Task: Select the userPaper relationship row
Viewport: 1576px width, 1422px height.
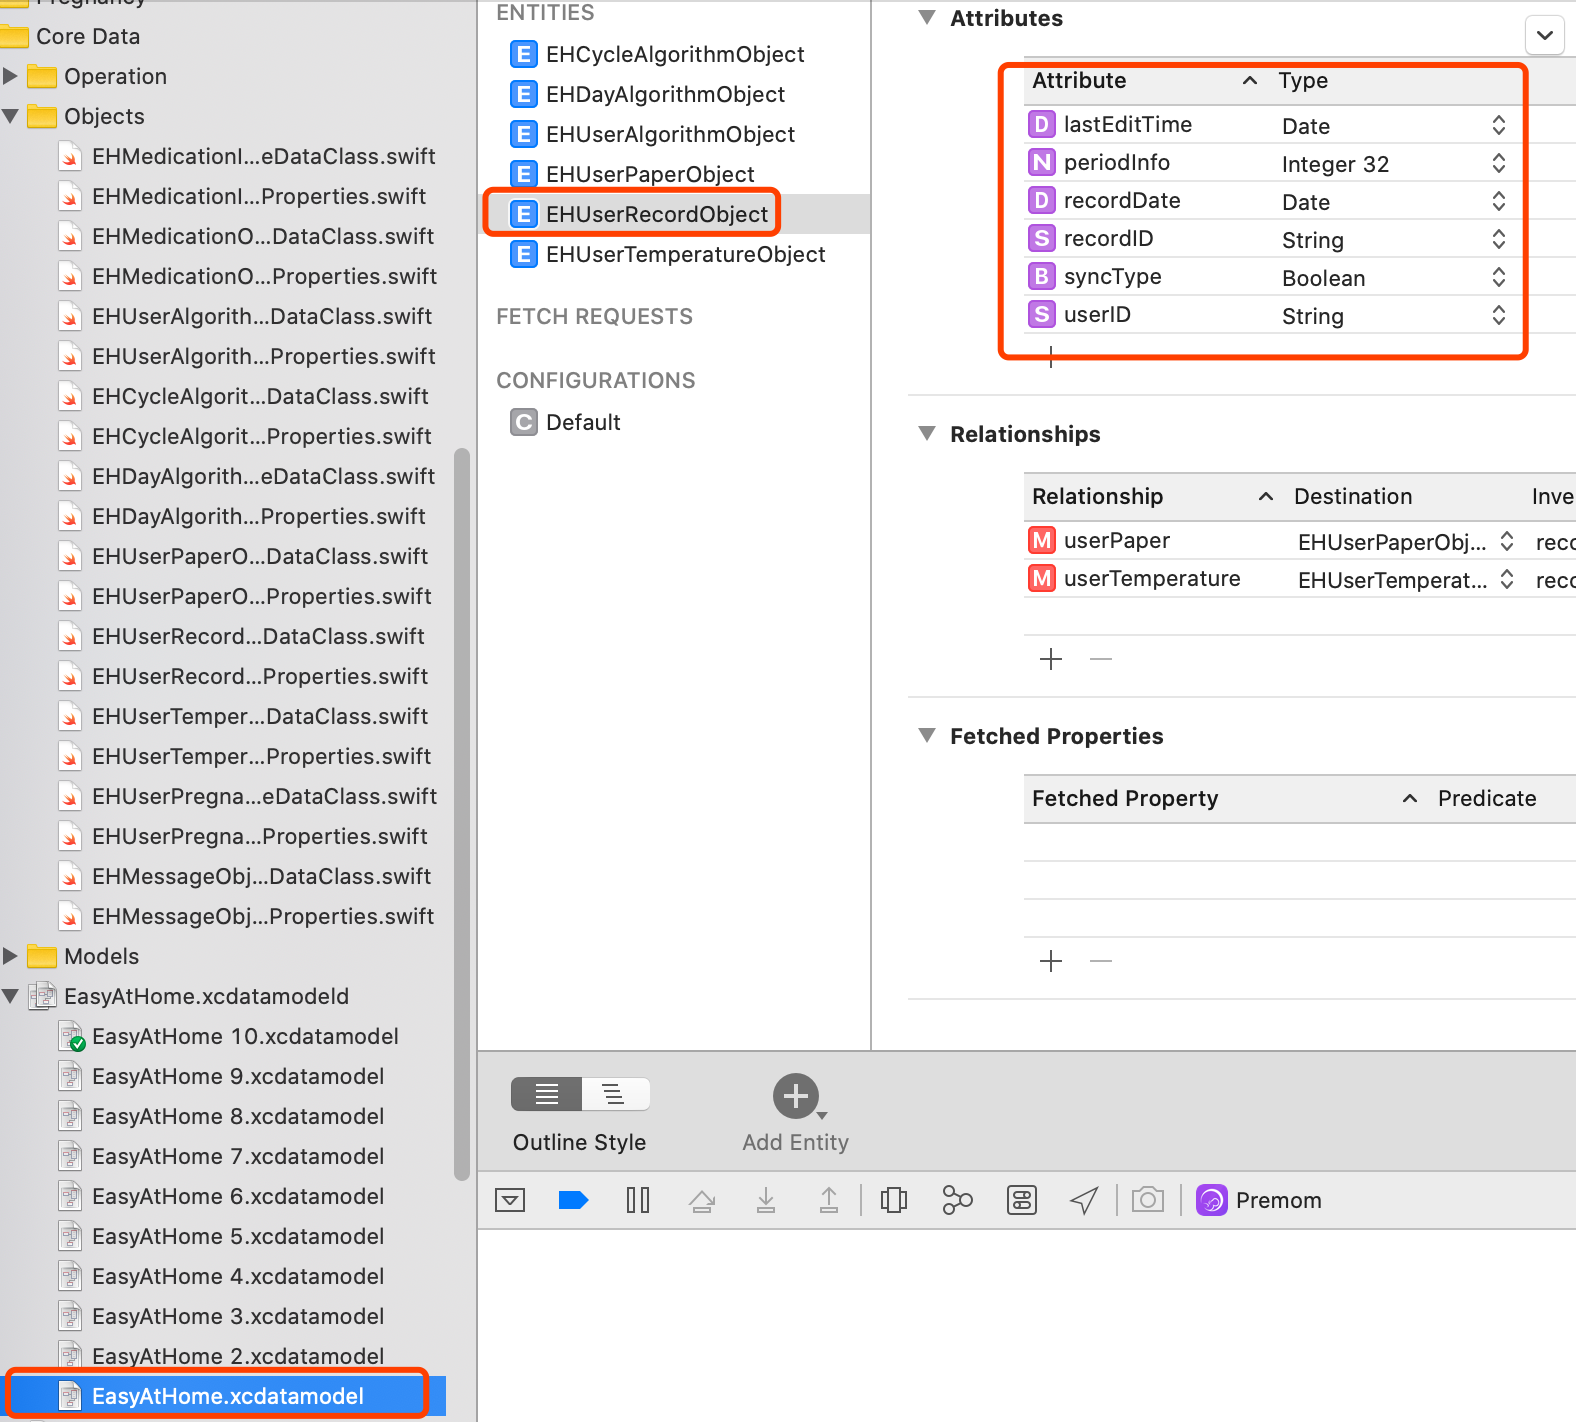Action: pyautogui.click(x=1300, y=541)
